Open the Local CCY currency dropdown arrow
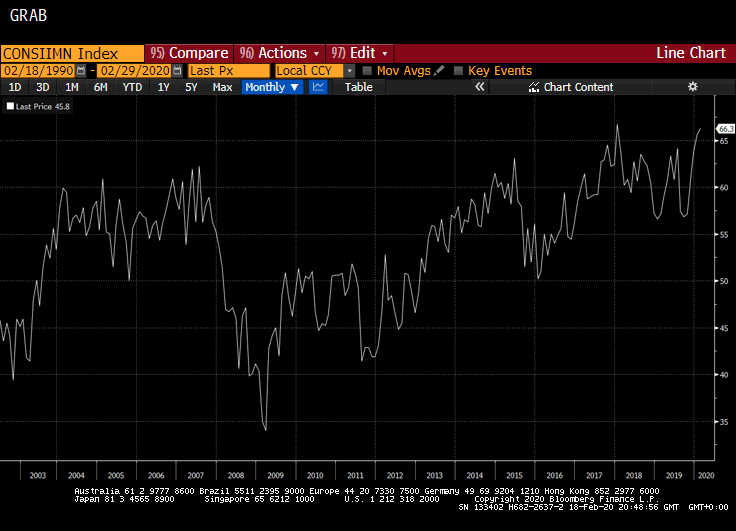The image size is (736, 531). pos(349,71)
